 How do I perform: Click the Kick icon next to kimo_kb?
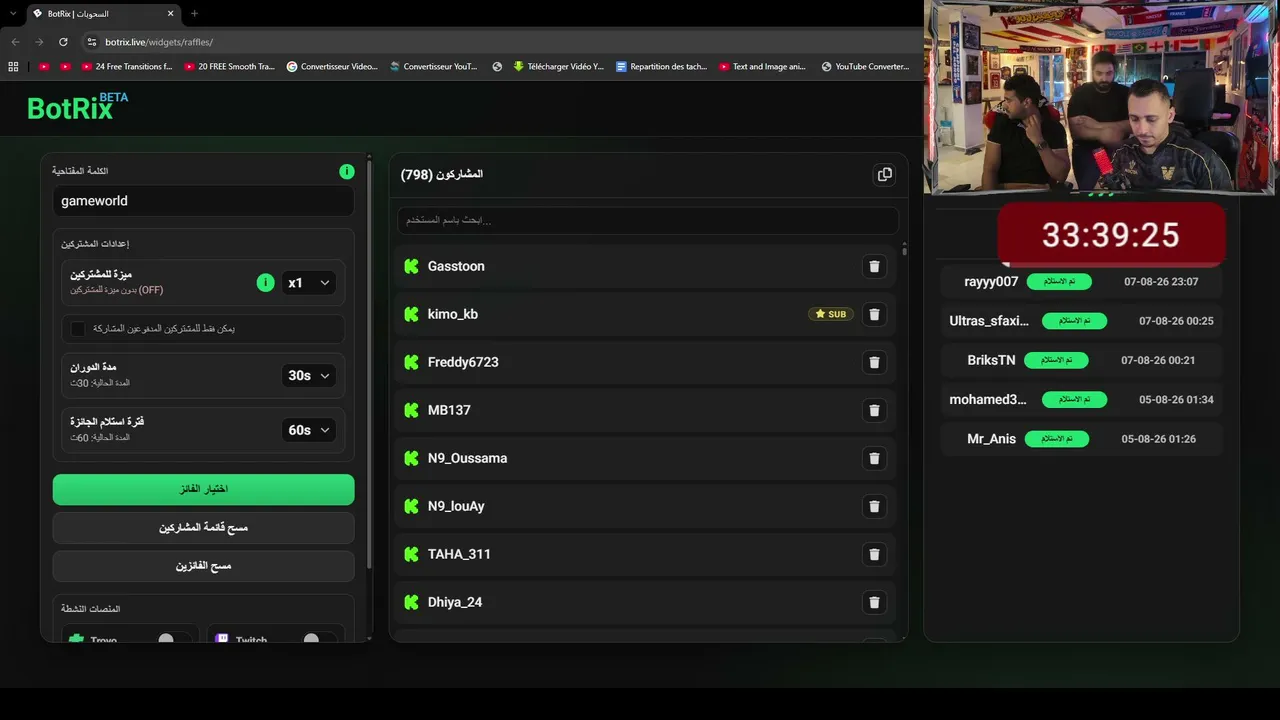[x=411, y=314]
